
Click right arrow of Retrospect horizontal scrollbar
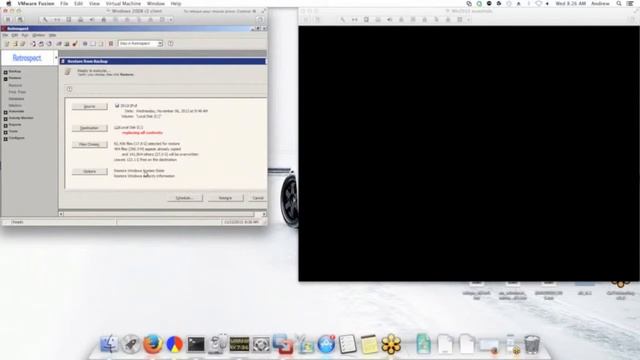264,214
